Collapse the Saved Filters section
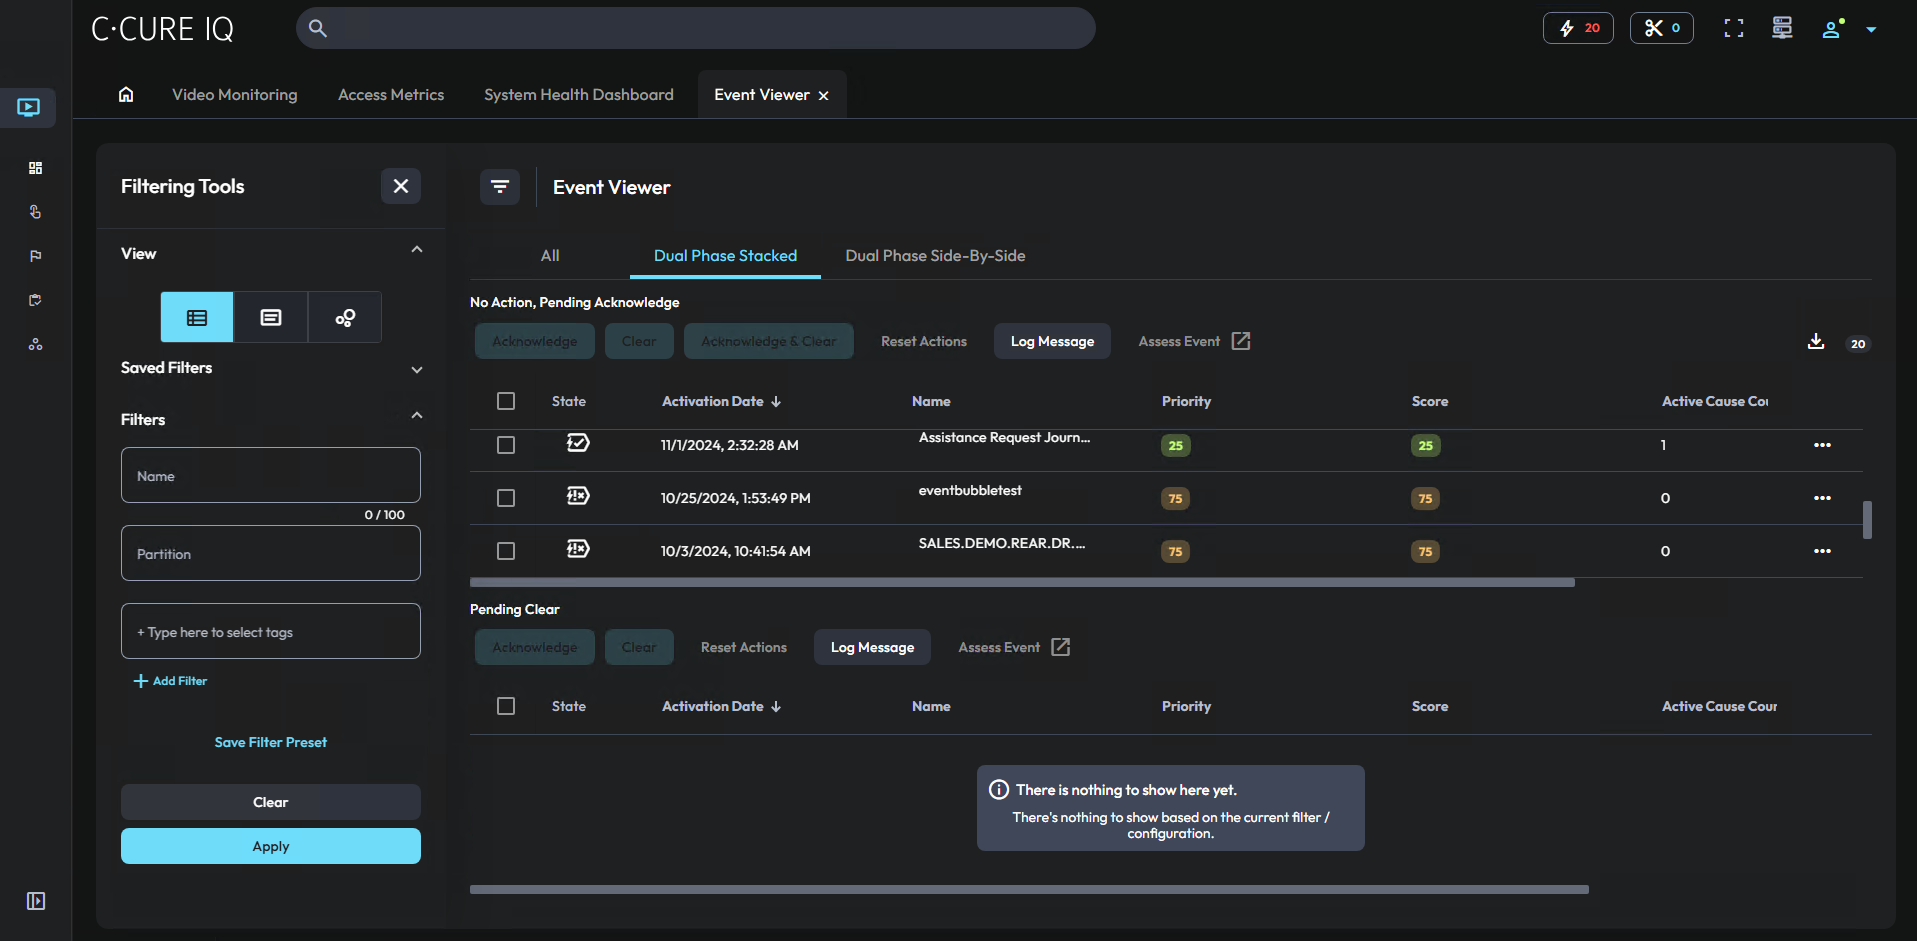1917x941 pixels. tap(417, 369)
